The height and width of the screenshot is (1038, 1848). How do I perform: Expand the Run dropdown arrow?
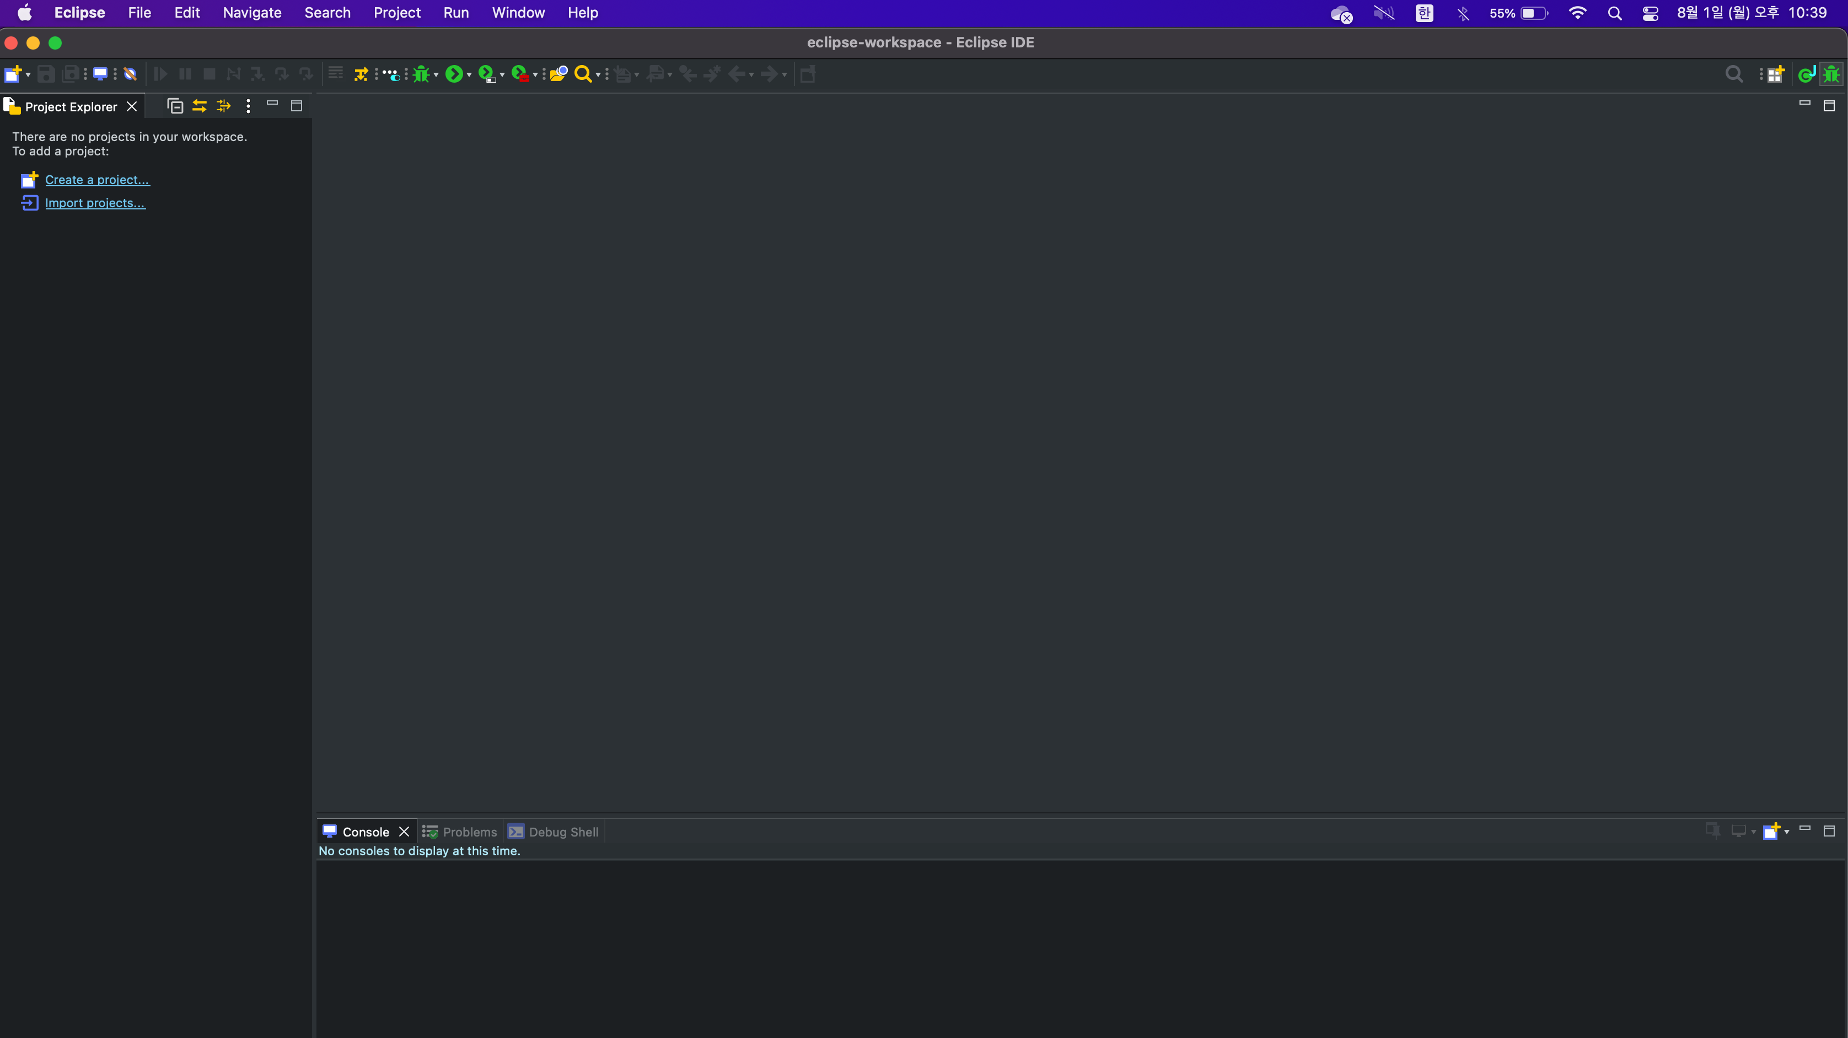[469, 75]
